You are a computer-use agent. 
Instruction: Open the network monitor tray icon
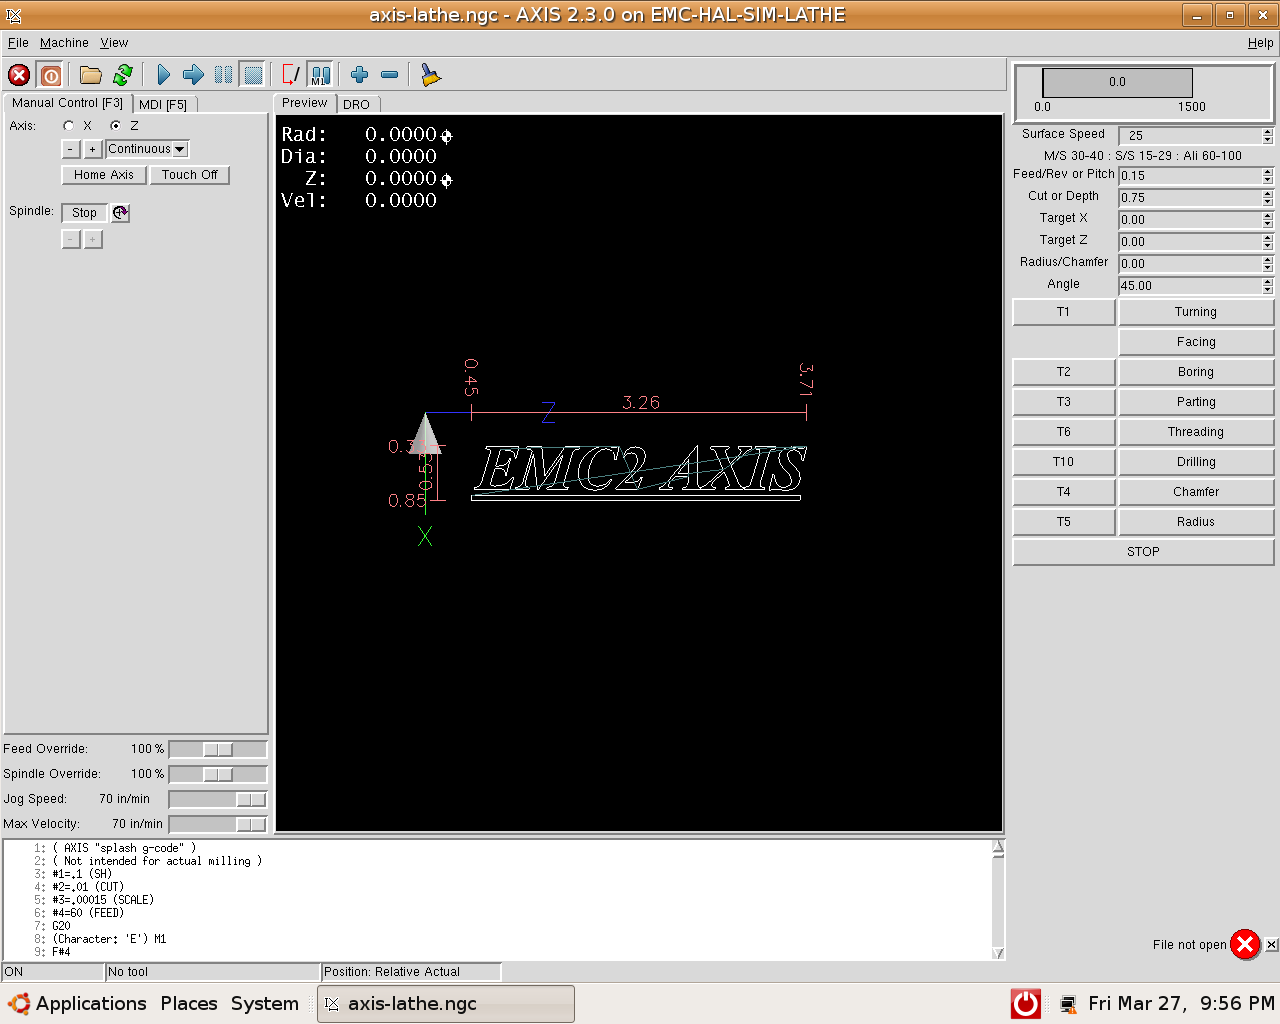[x=1068, y=1004]
